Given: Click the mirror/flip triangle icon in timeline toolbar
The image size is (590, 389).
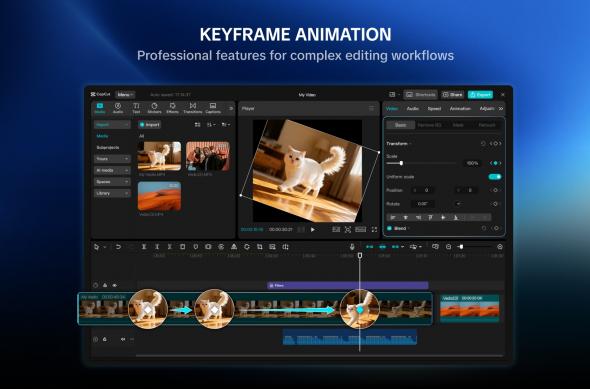Looking at the screenshot, I should click(x=234, y=247).
